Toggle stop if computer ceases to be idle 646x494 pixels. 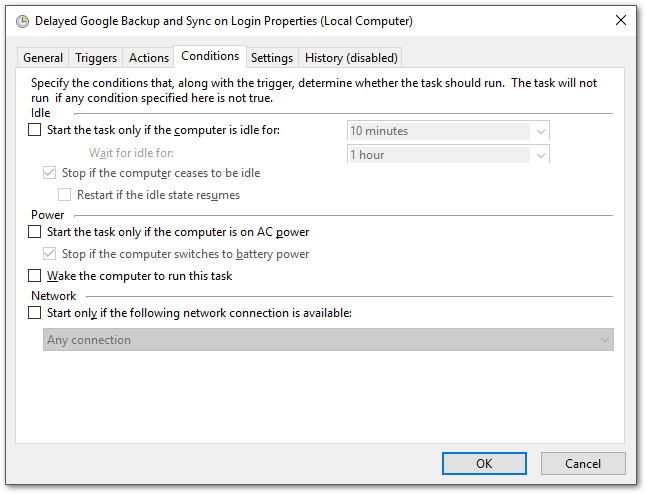click(x=49, y=173)
